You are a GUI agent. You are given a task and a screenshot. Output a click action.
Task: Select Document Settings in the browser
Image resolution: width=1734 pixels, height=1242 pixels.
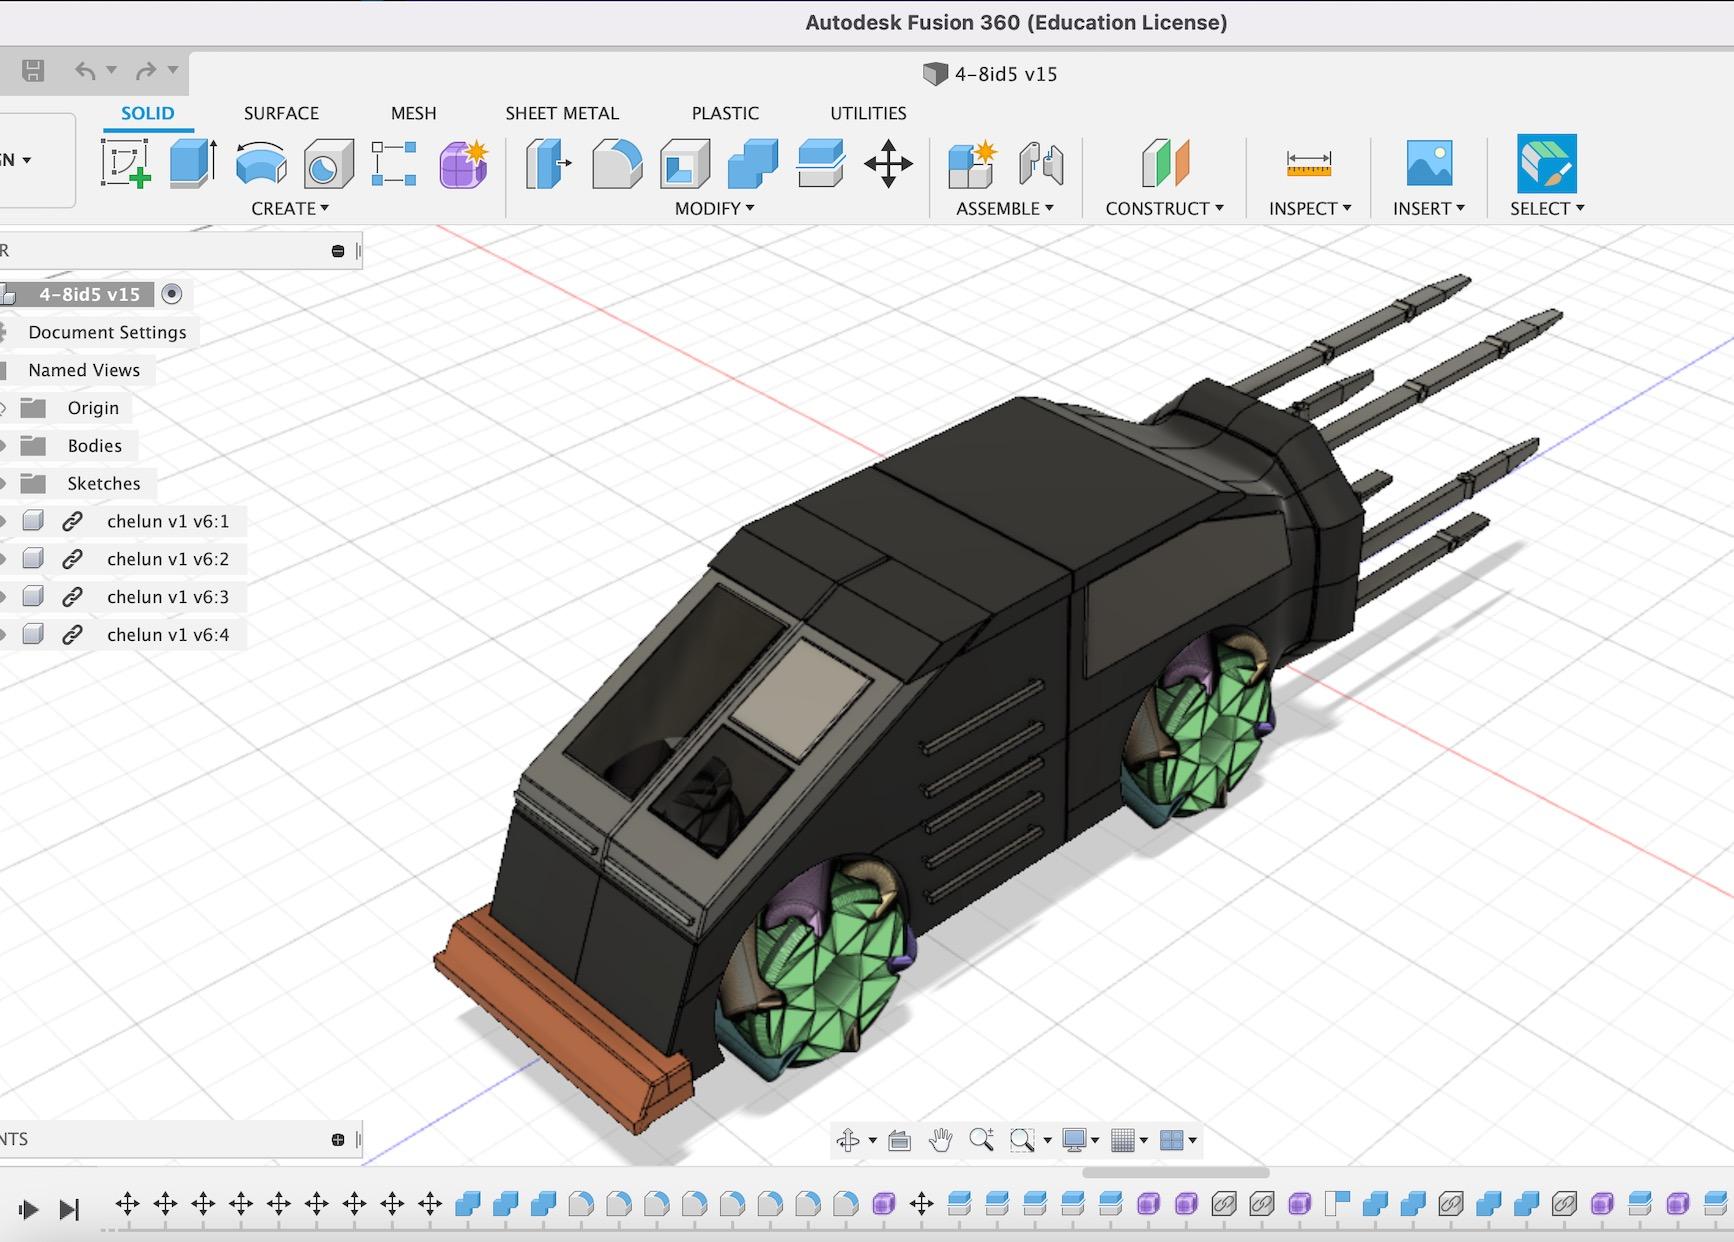107,332
